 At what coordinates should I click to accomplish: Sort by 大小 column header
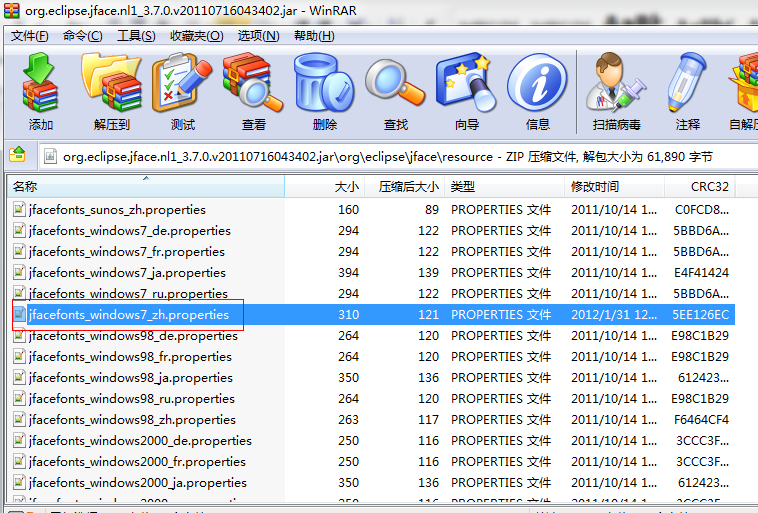click(x=325, y=187)
